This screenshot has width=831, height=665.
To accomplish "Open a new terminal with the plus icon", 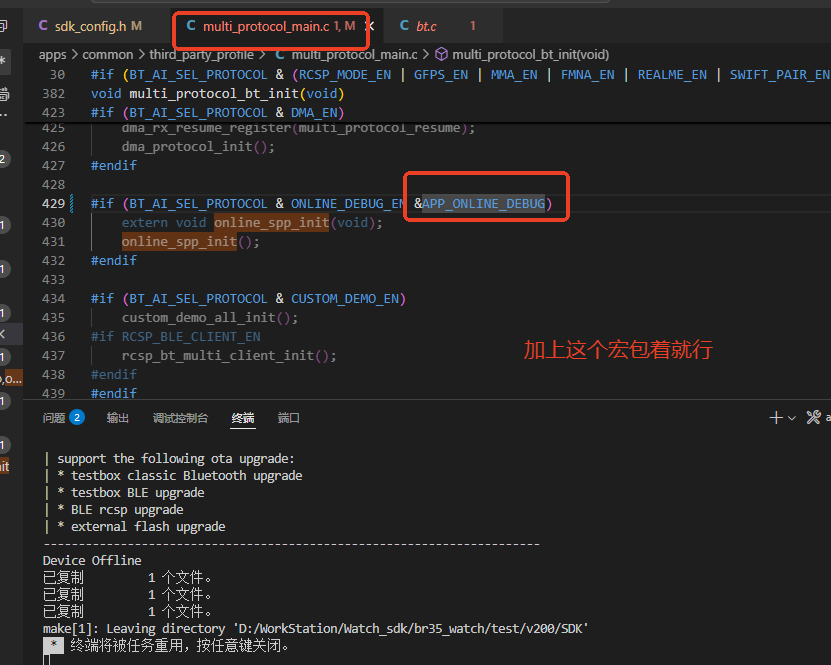I will pos(776,418).
